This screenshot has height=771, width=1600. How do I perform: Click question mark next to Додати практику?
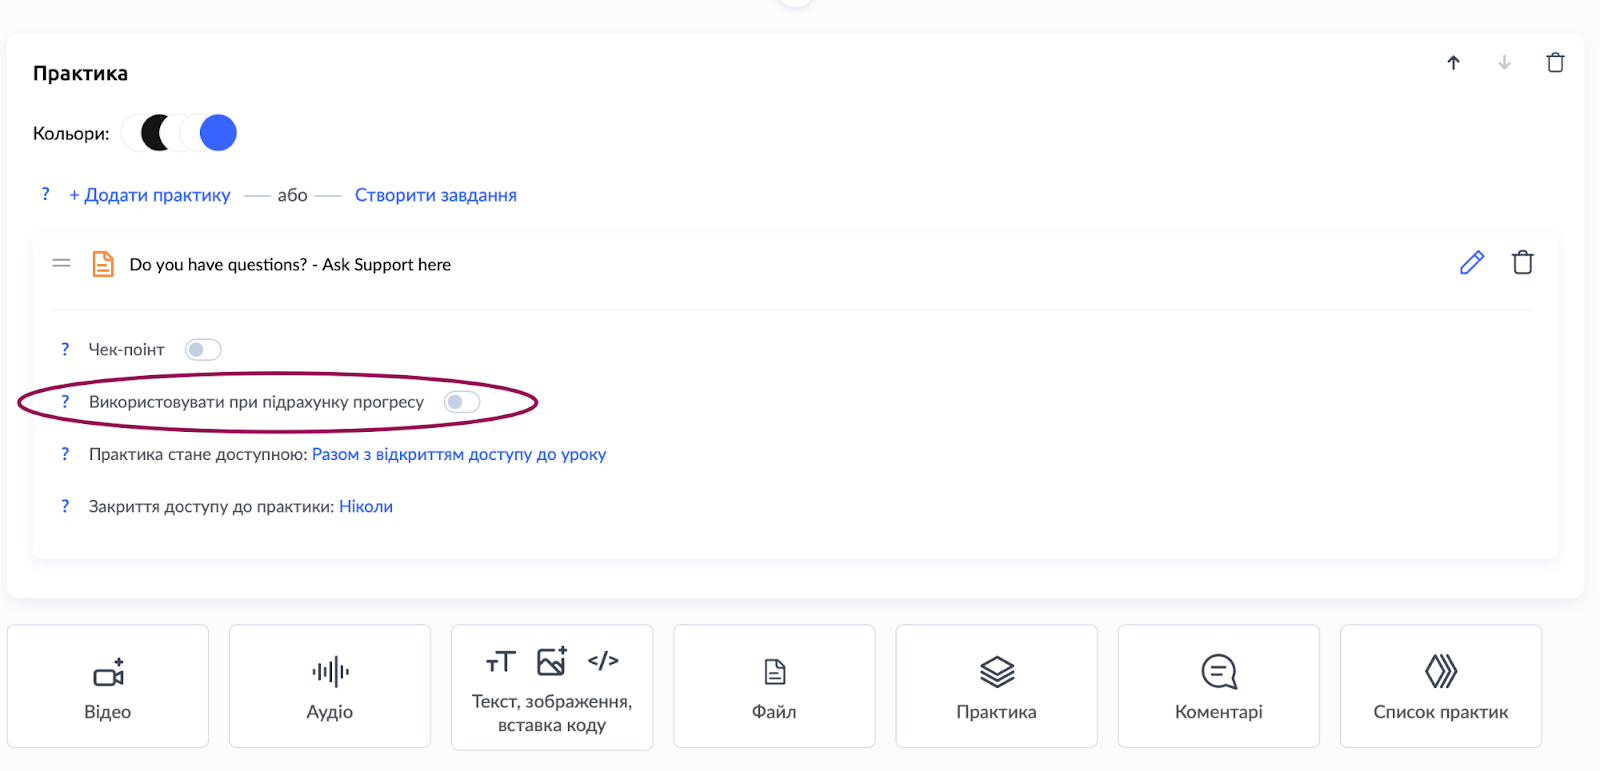coord(45,195)
